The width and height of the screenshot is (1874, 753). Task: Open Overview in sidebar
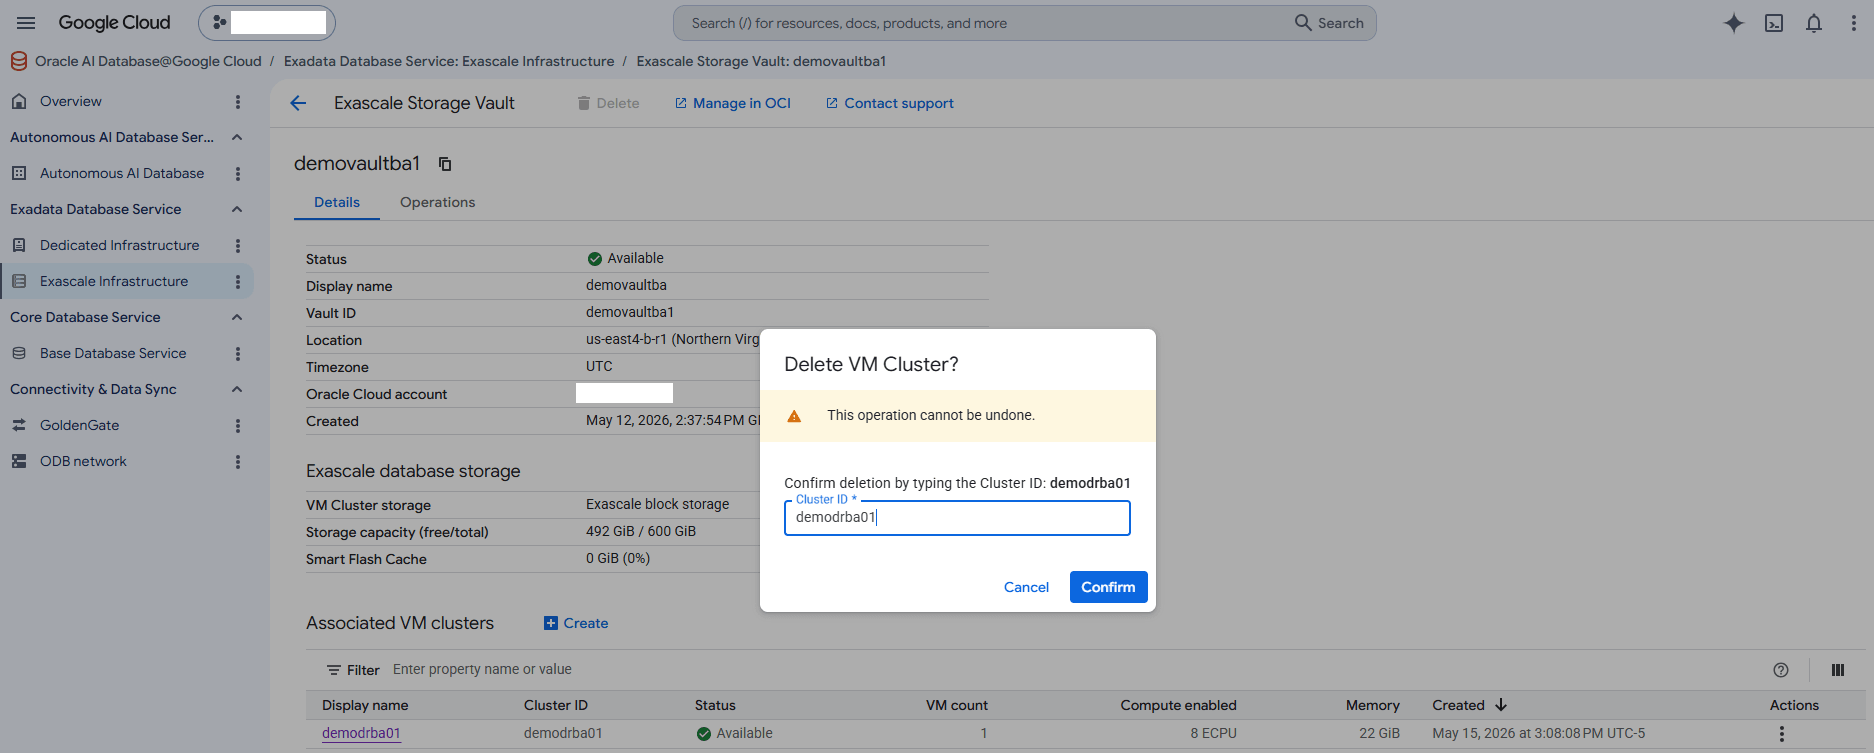tap(71, 101)
